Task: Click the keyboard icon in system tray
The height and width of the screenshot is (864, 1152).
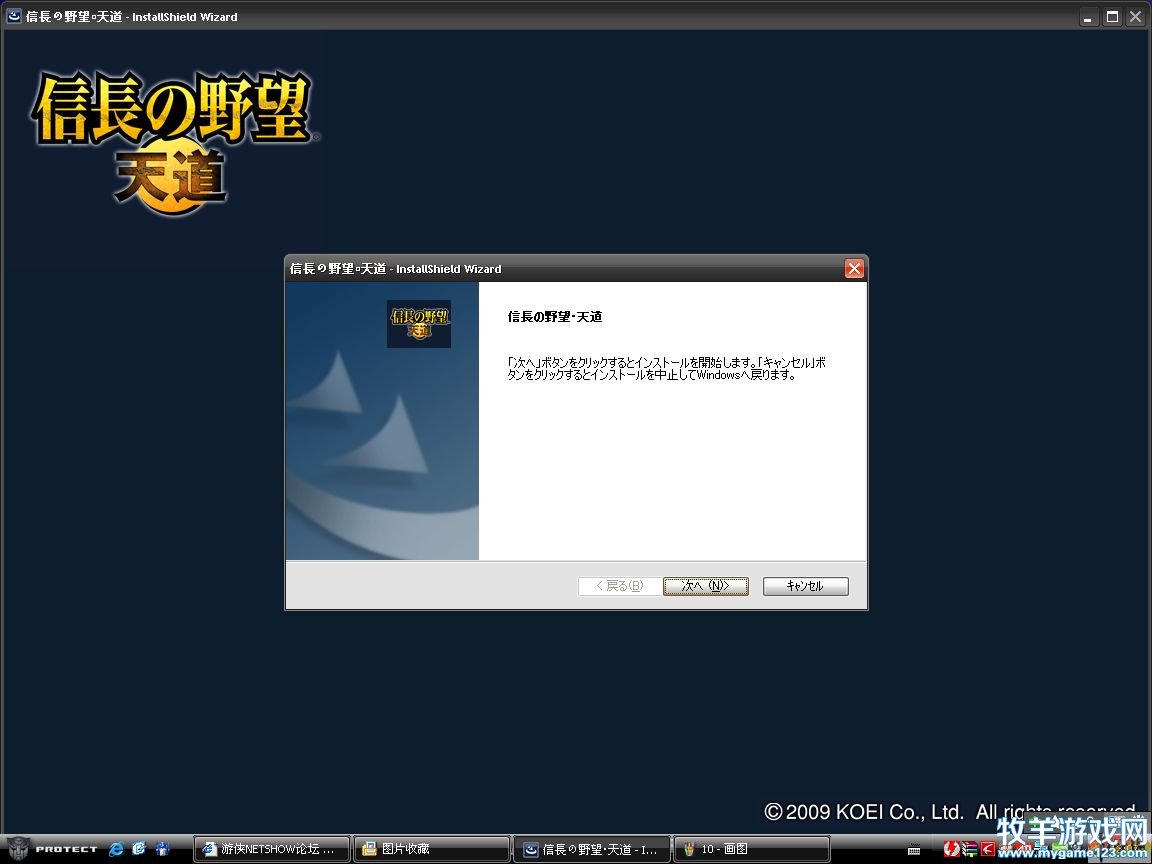Action: click(x=914, y=850)
